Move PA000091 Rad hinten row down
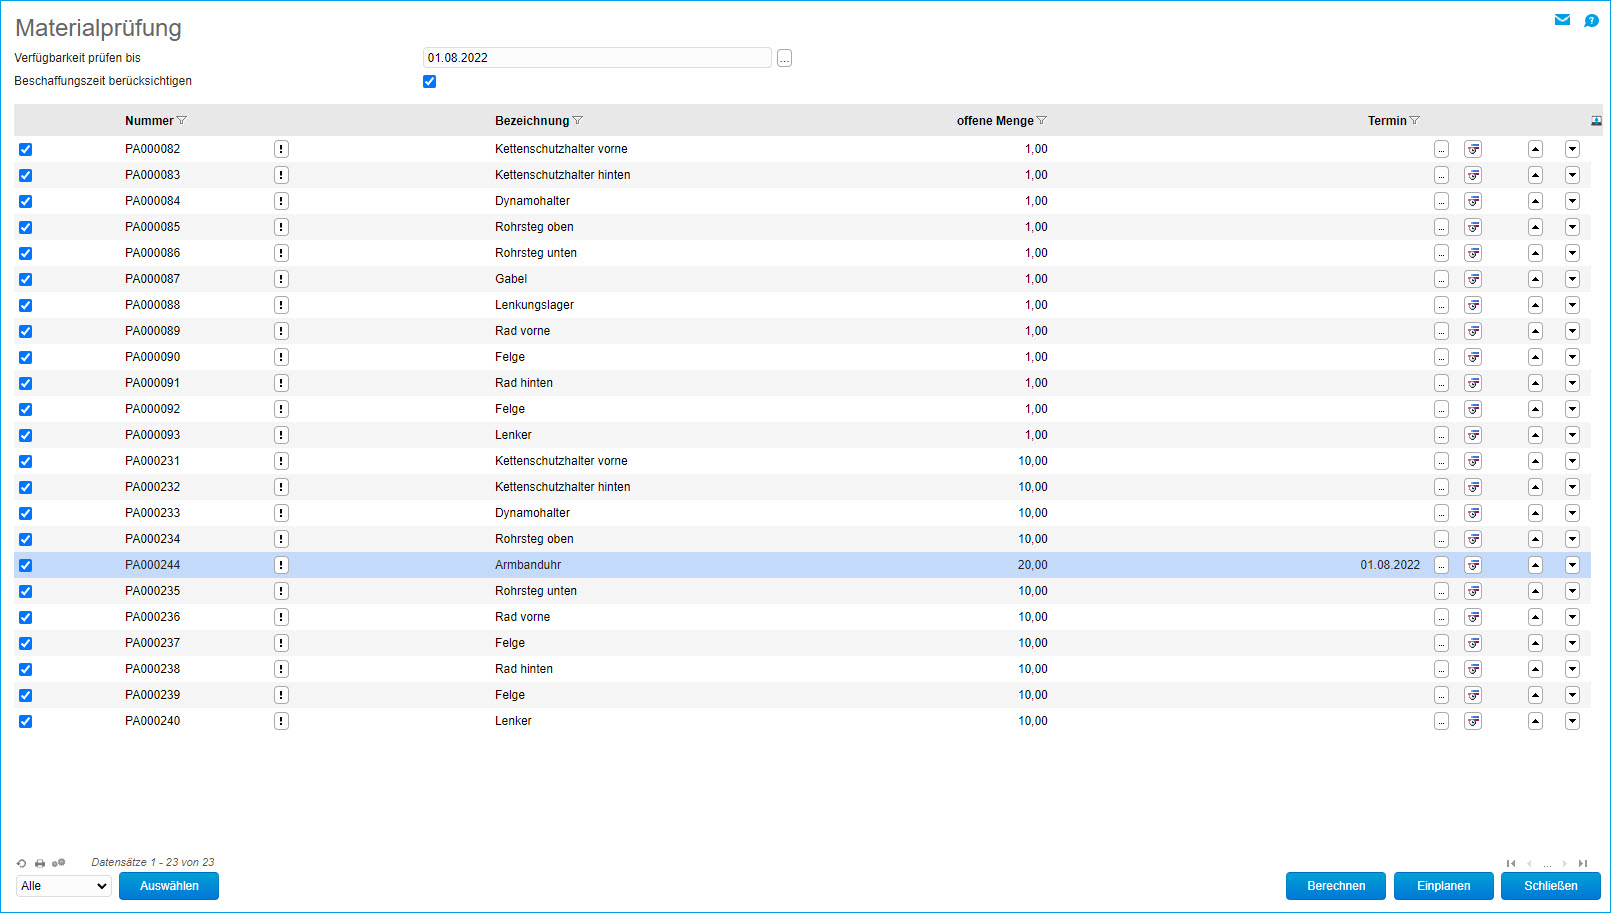Screen dimensions: 1611x913 [1572, 383]
